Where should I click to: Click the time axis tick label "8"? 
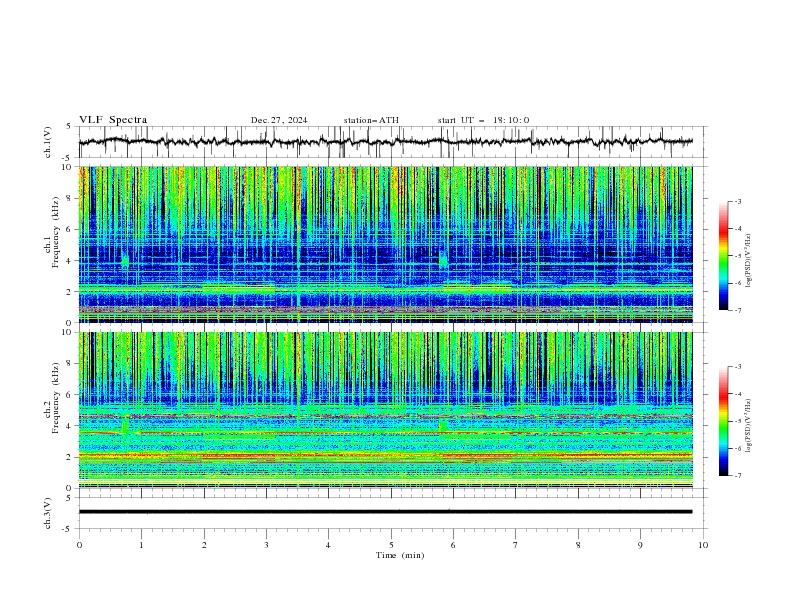[x=578, y=545]
